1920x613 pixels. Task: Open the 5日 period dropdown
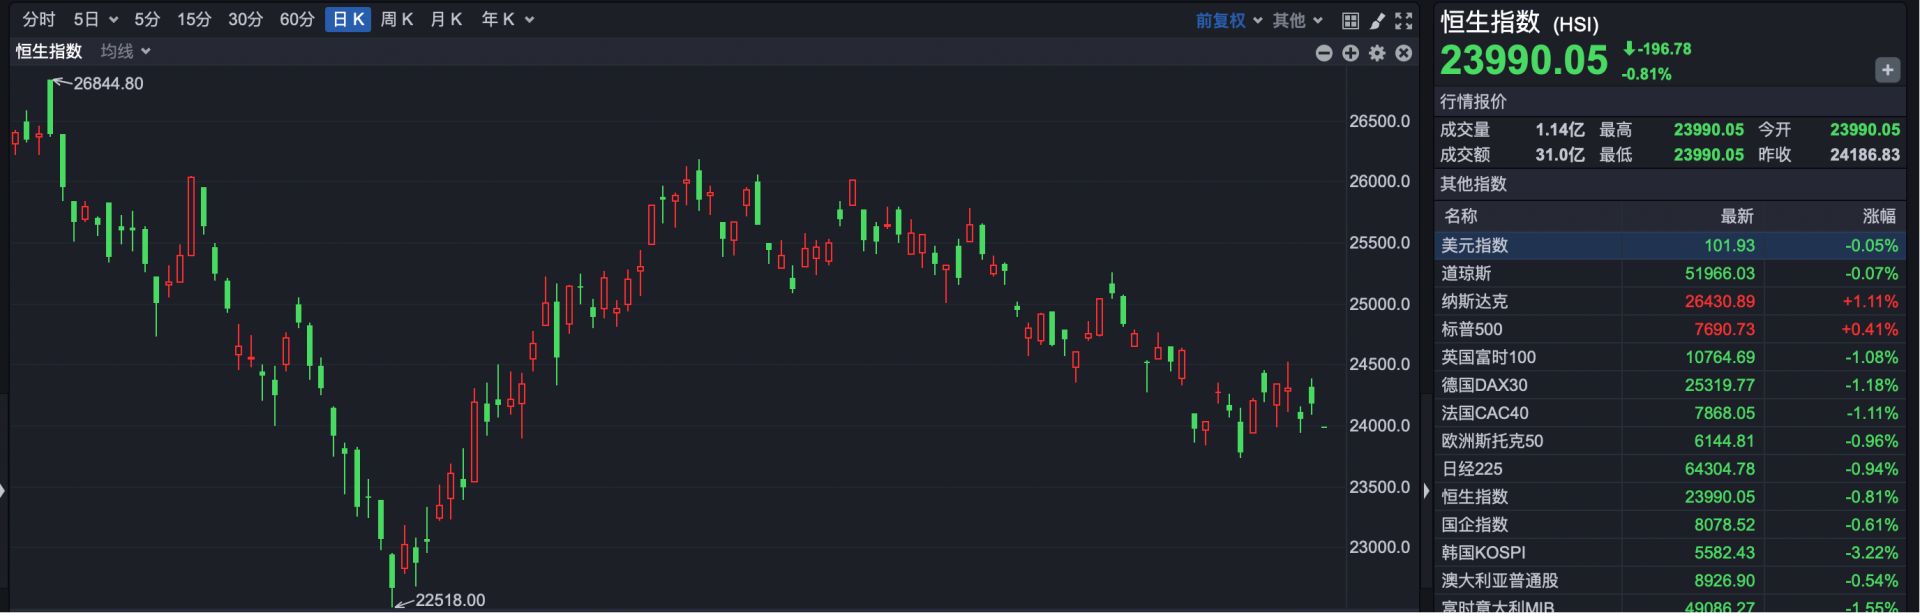(96, 20)
